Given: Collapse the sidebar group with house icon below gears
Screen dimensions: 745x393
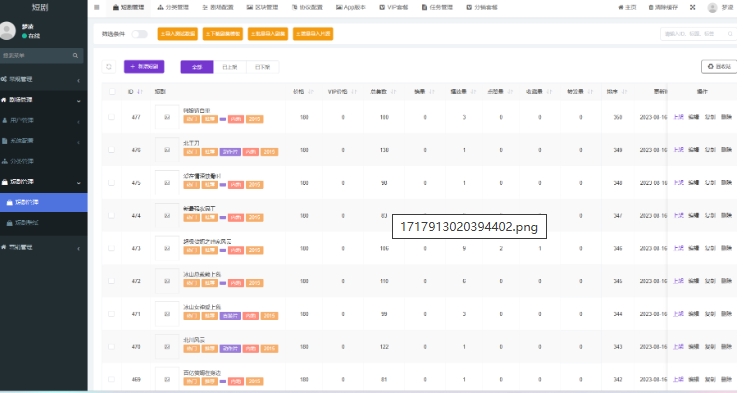Looking at the screenshot, I should 43,100.
